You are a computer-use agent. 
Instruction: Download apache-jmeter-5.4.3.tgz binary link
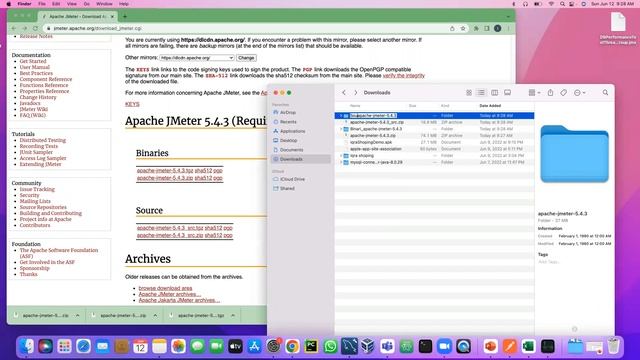tap(165, 171)
